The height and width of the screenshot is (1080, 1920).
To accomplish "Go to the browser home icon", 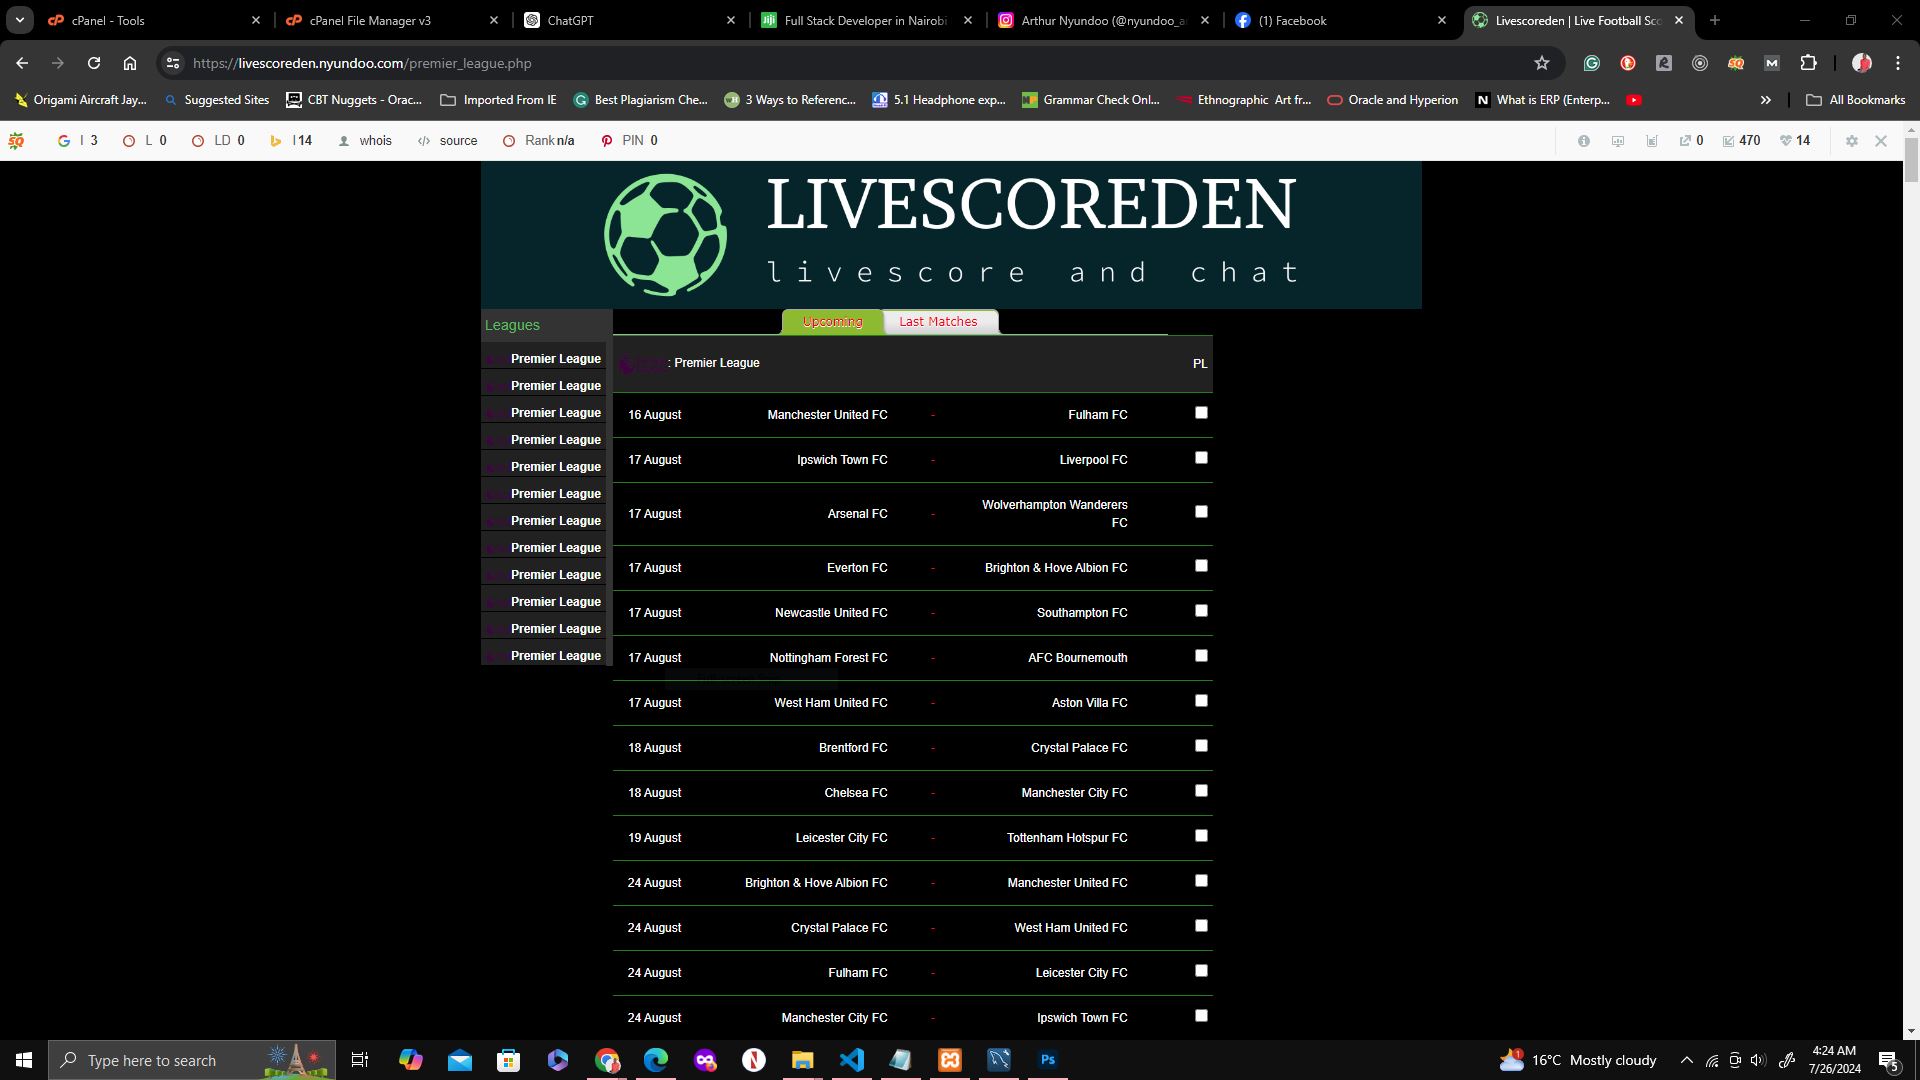I will pos(130,63).
